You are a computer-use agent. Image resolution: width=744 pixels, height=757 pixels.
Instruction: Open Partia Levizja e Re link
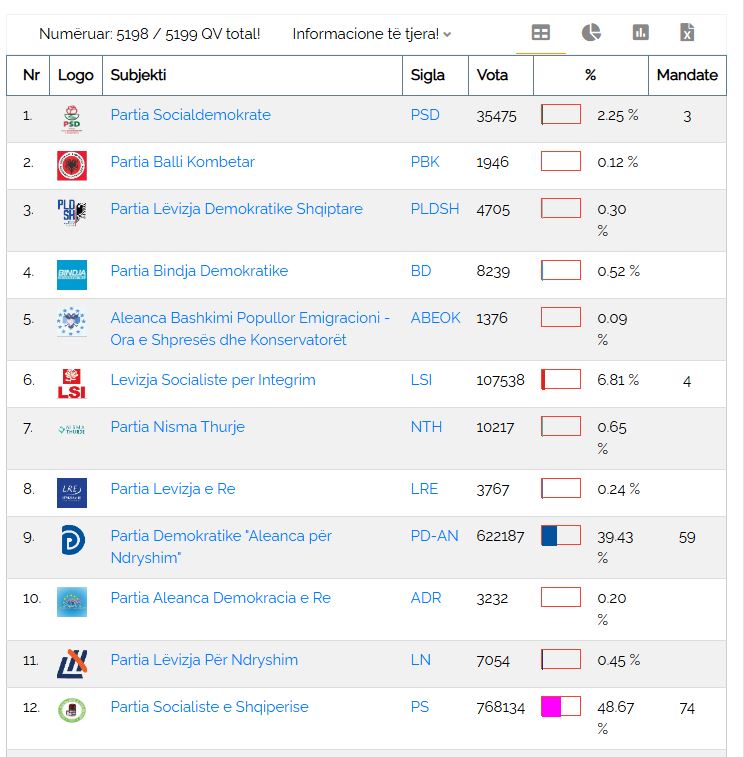173,489
